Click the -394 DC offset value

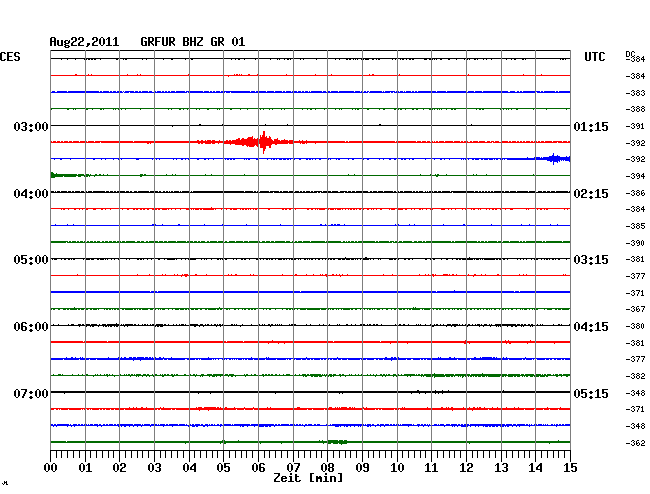tap(635, 176)
